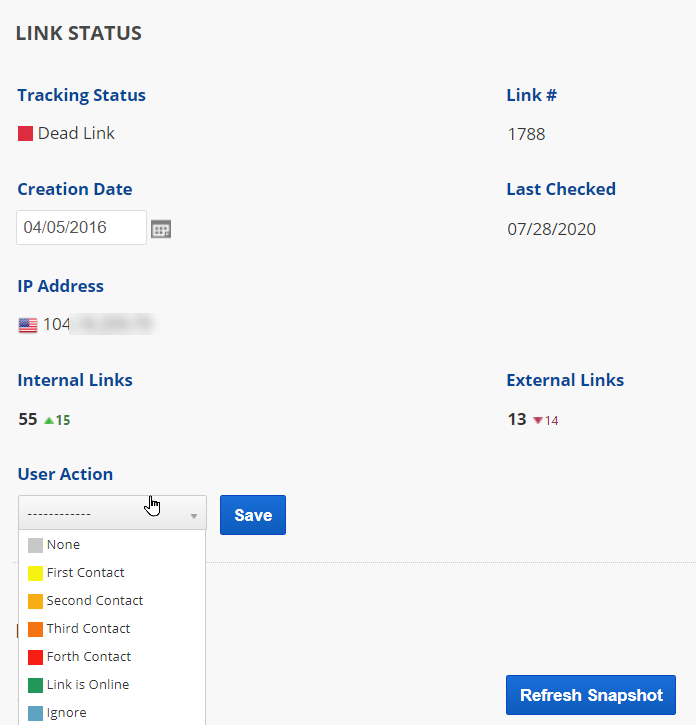Set user action to Link is Online
This screenshot has width=696, height=725.
87,685
